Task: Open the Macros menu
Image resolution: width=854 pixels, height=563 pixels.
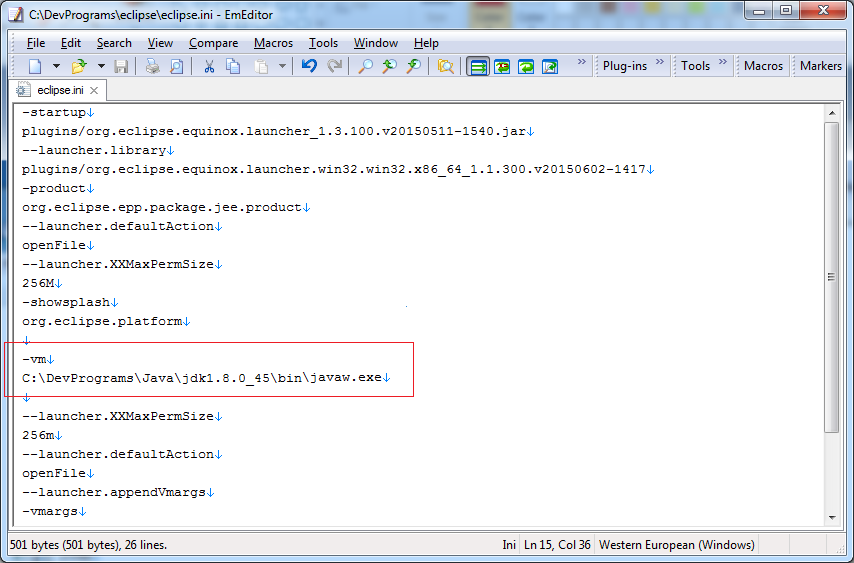Action: coord(273,43)
